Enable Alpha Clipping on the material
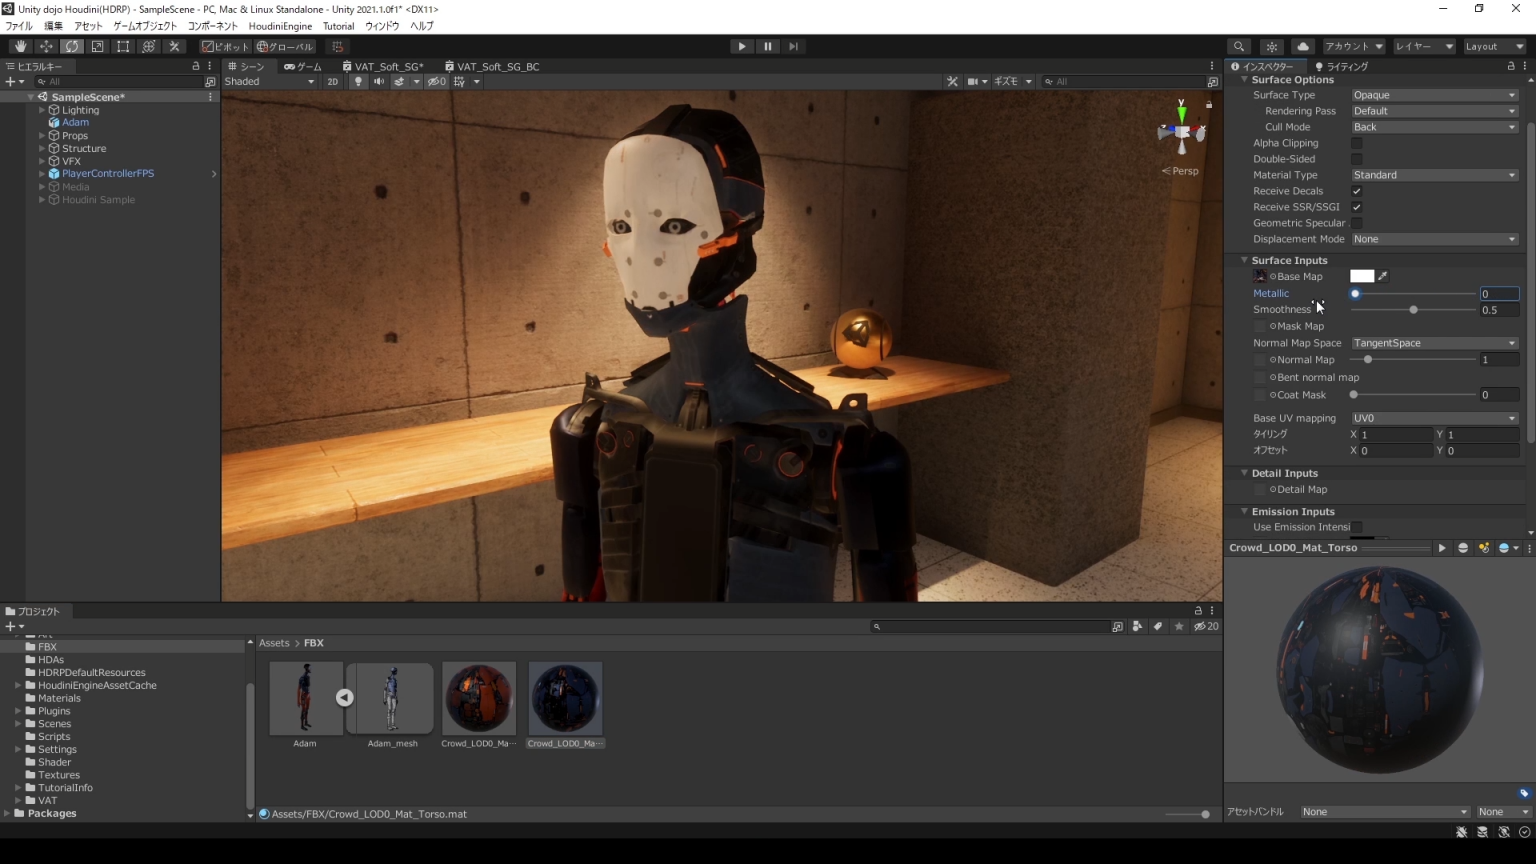Image resolution: width=1536 pixels, height=864 pixels. (x=1357, y=143)
